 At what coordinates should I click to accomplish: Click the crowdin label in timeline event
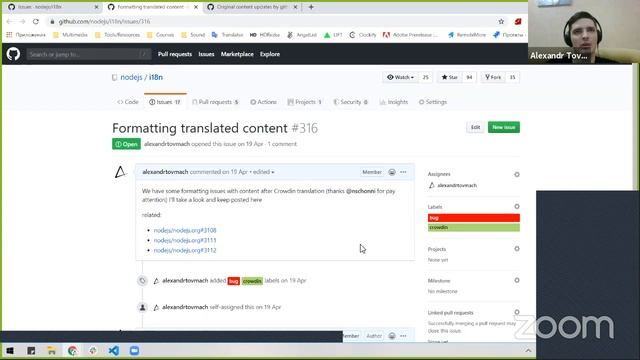(252, 281)
